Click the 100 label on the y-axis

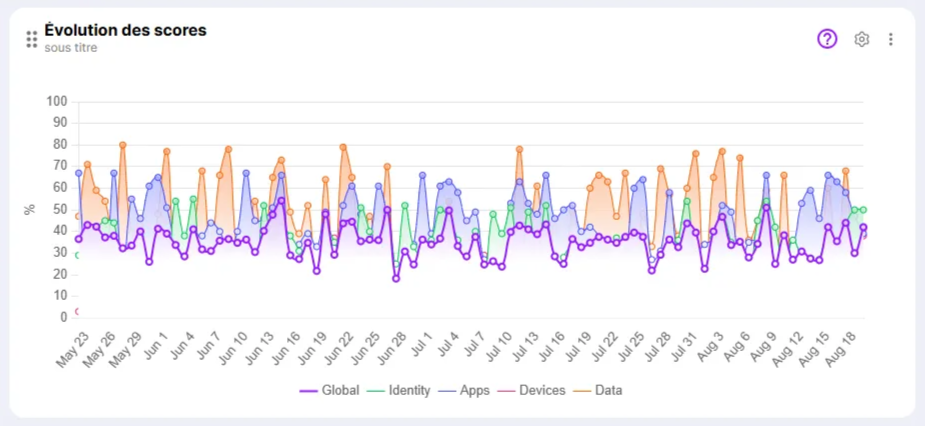point(56,101)
